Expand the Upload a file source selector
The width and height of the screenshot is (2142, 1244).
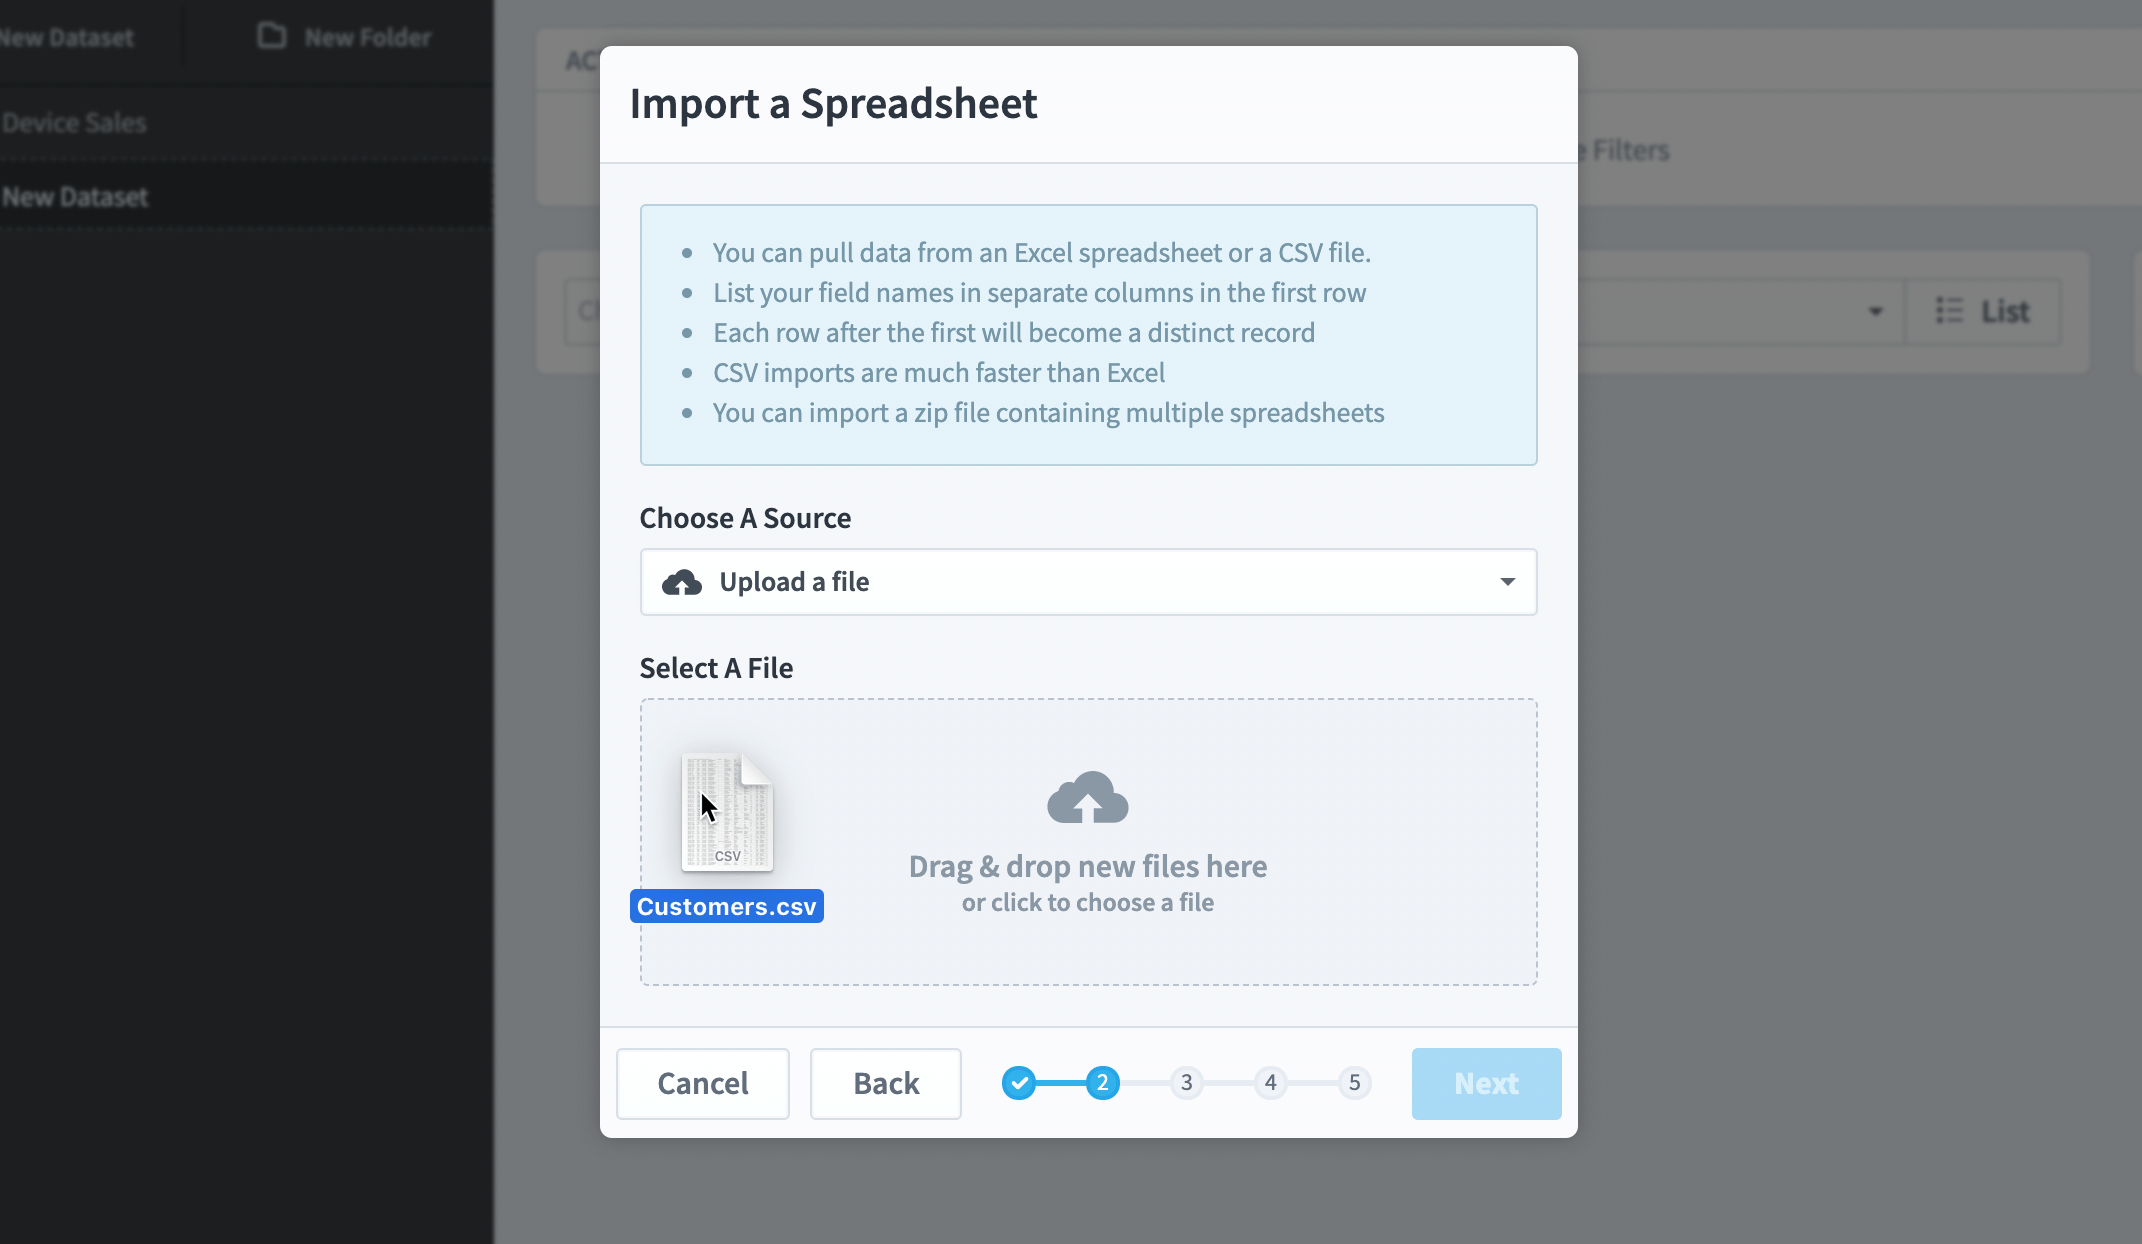1088,582
